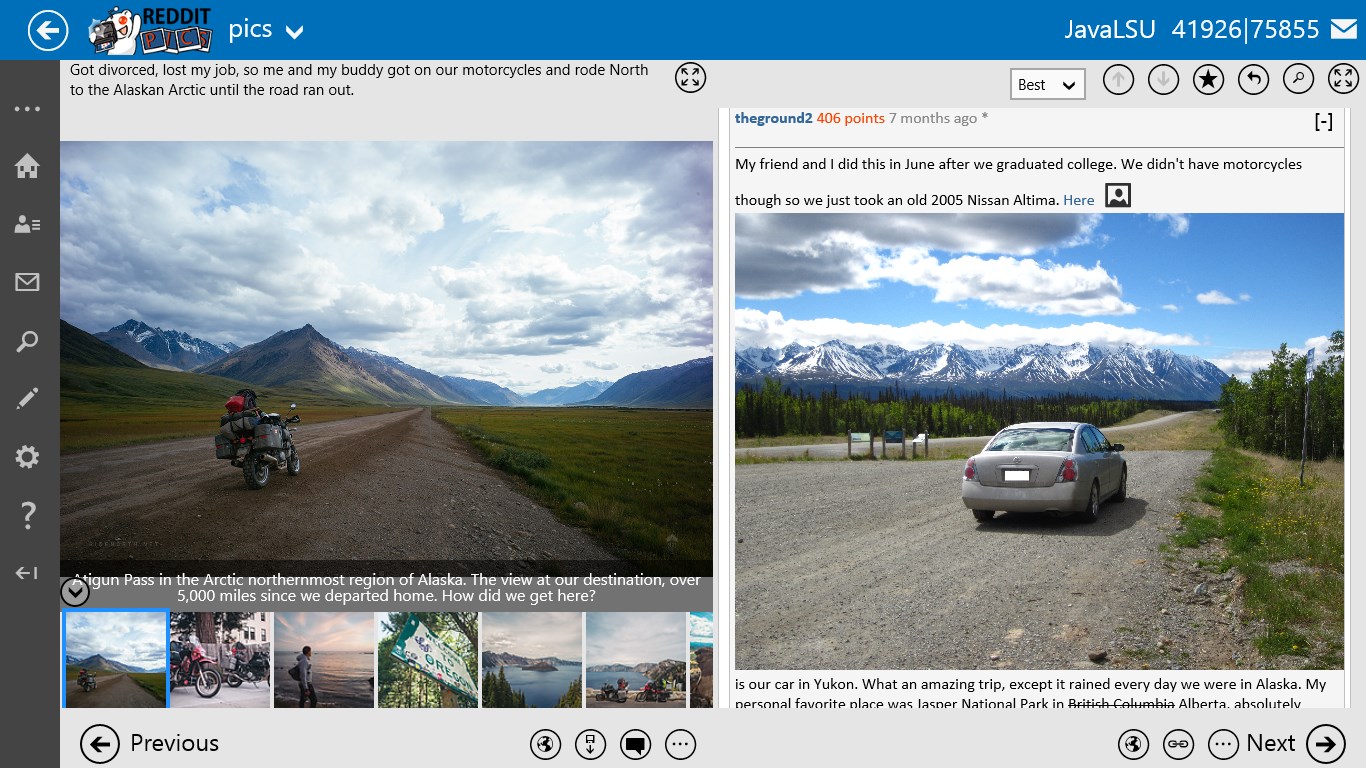Open more options beside Next
The width and height of the screenshot is (1366, 768).
1223,744
